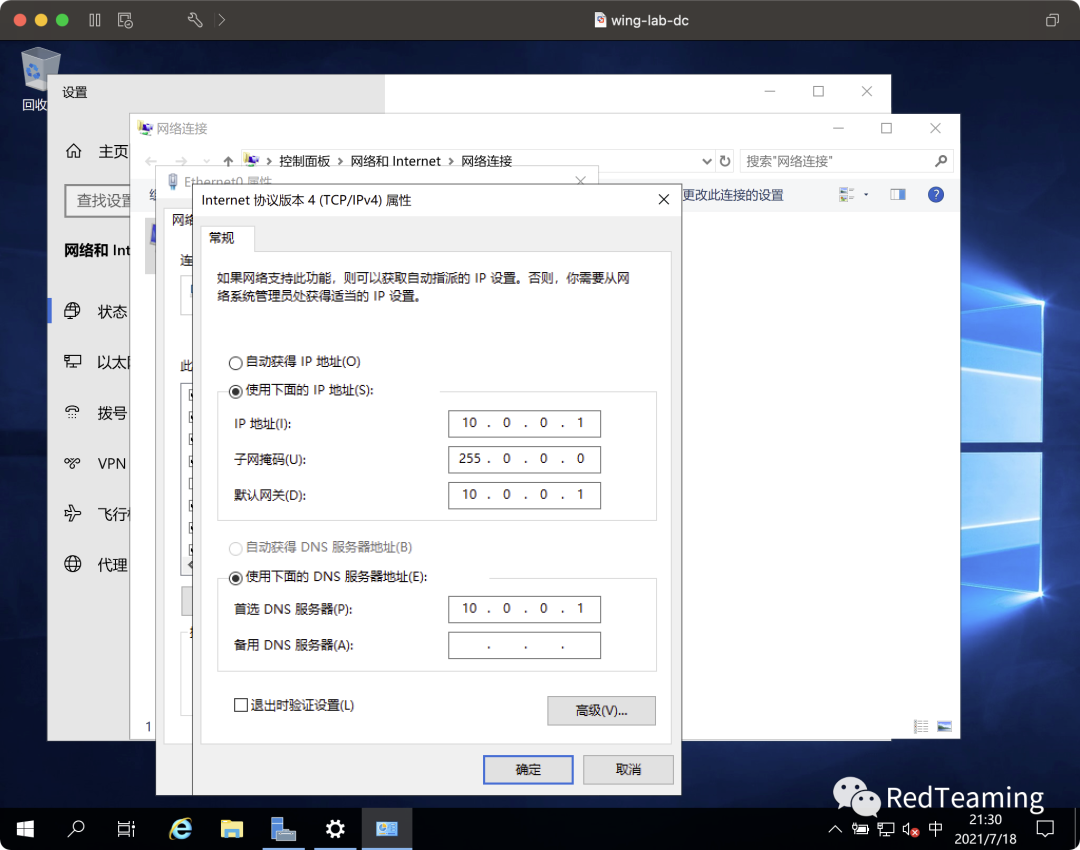
Task: Click the alternate DNS server field
Action: point(524,645)
